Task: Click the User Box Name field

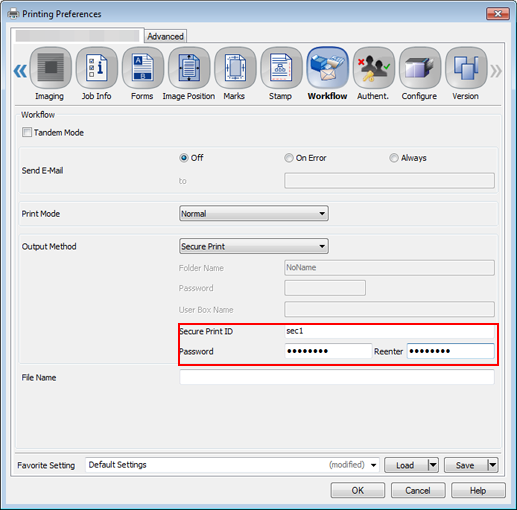Action: click(389, 309)
